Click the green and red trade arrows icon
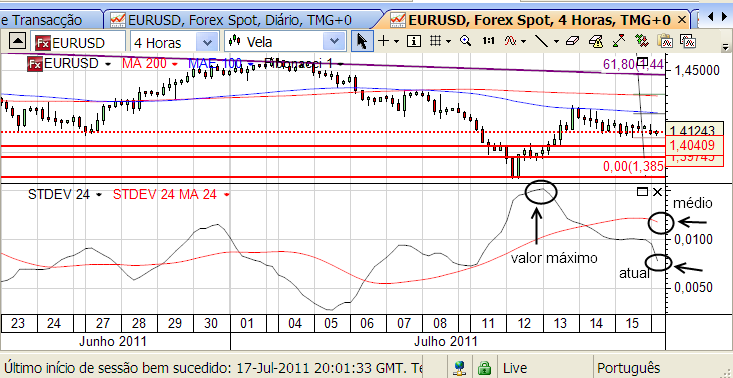 pos(642,41)
